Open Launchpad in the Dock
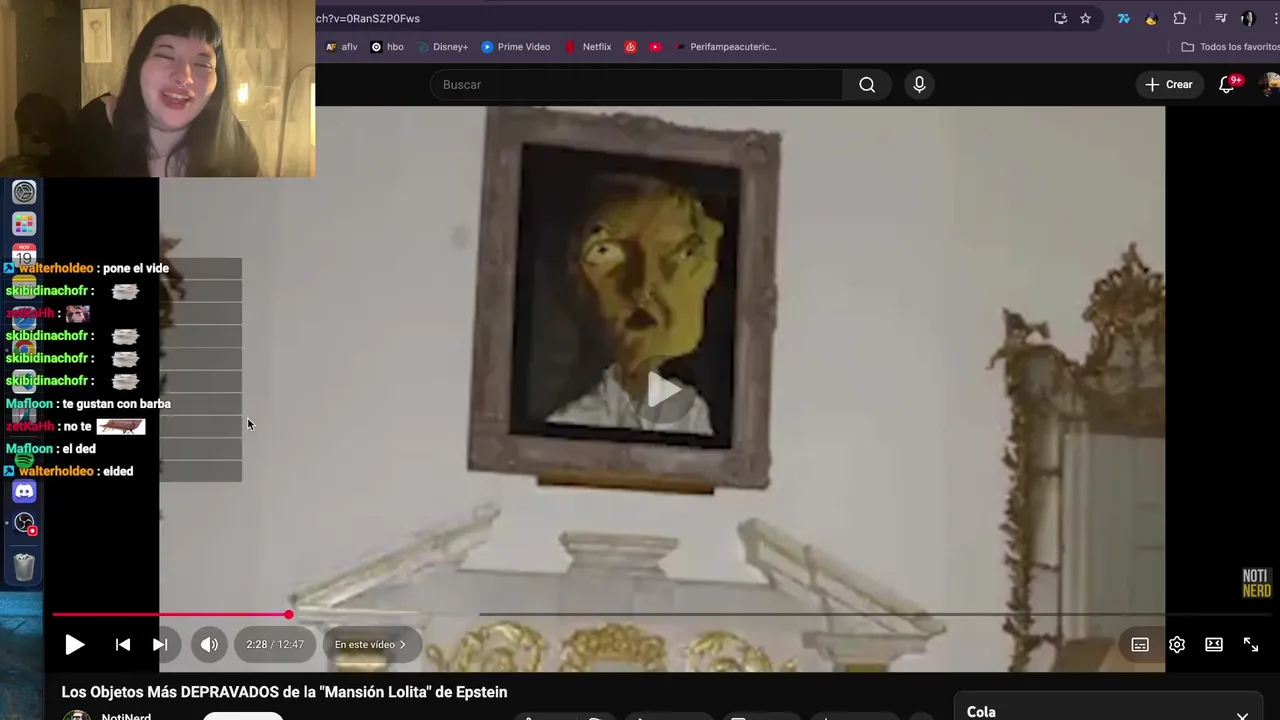Screen dimensions: 1280x720 tap(24, 224)
